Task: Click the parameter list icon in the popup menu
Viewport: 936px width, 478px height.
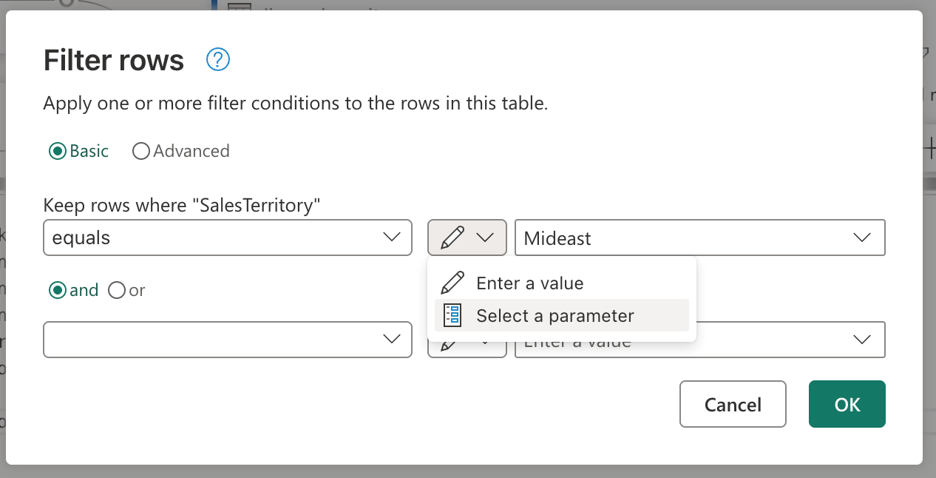Action: click(x=452, y=316)
